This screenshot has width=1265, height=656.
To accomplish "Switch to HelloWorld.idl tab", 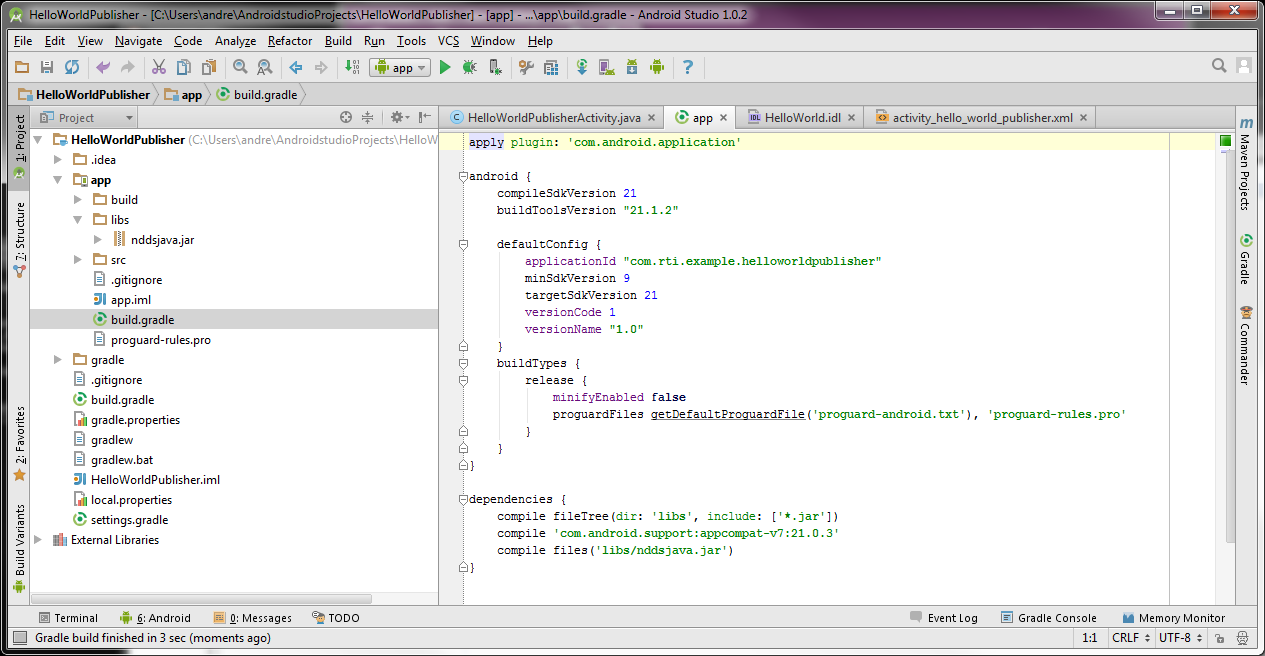I will coord(799,118).
